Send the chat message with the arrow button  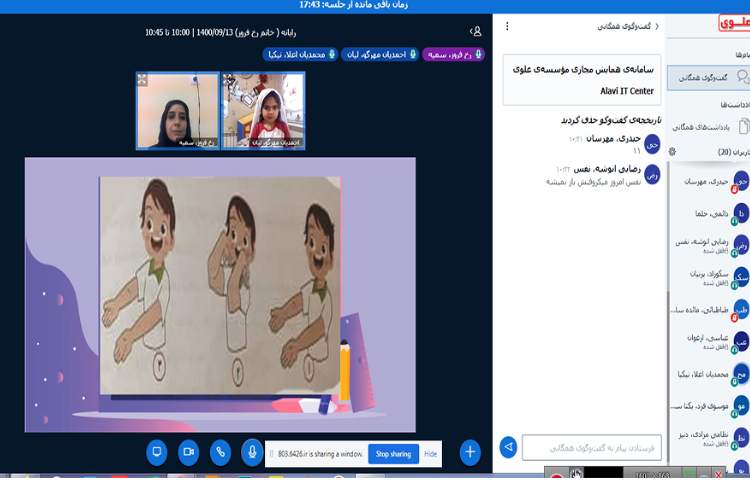click(x=508, y=447)
